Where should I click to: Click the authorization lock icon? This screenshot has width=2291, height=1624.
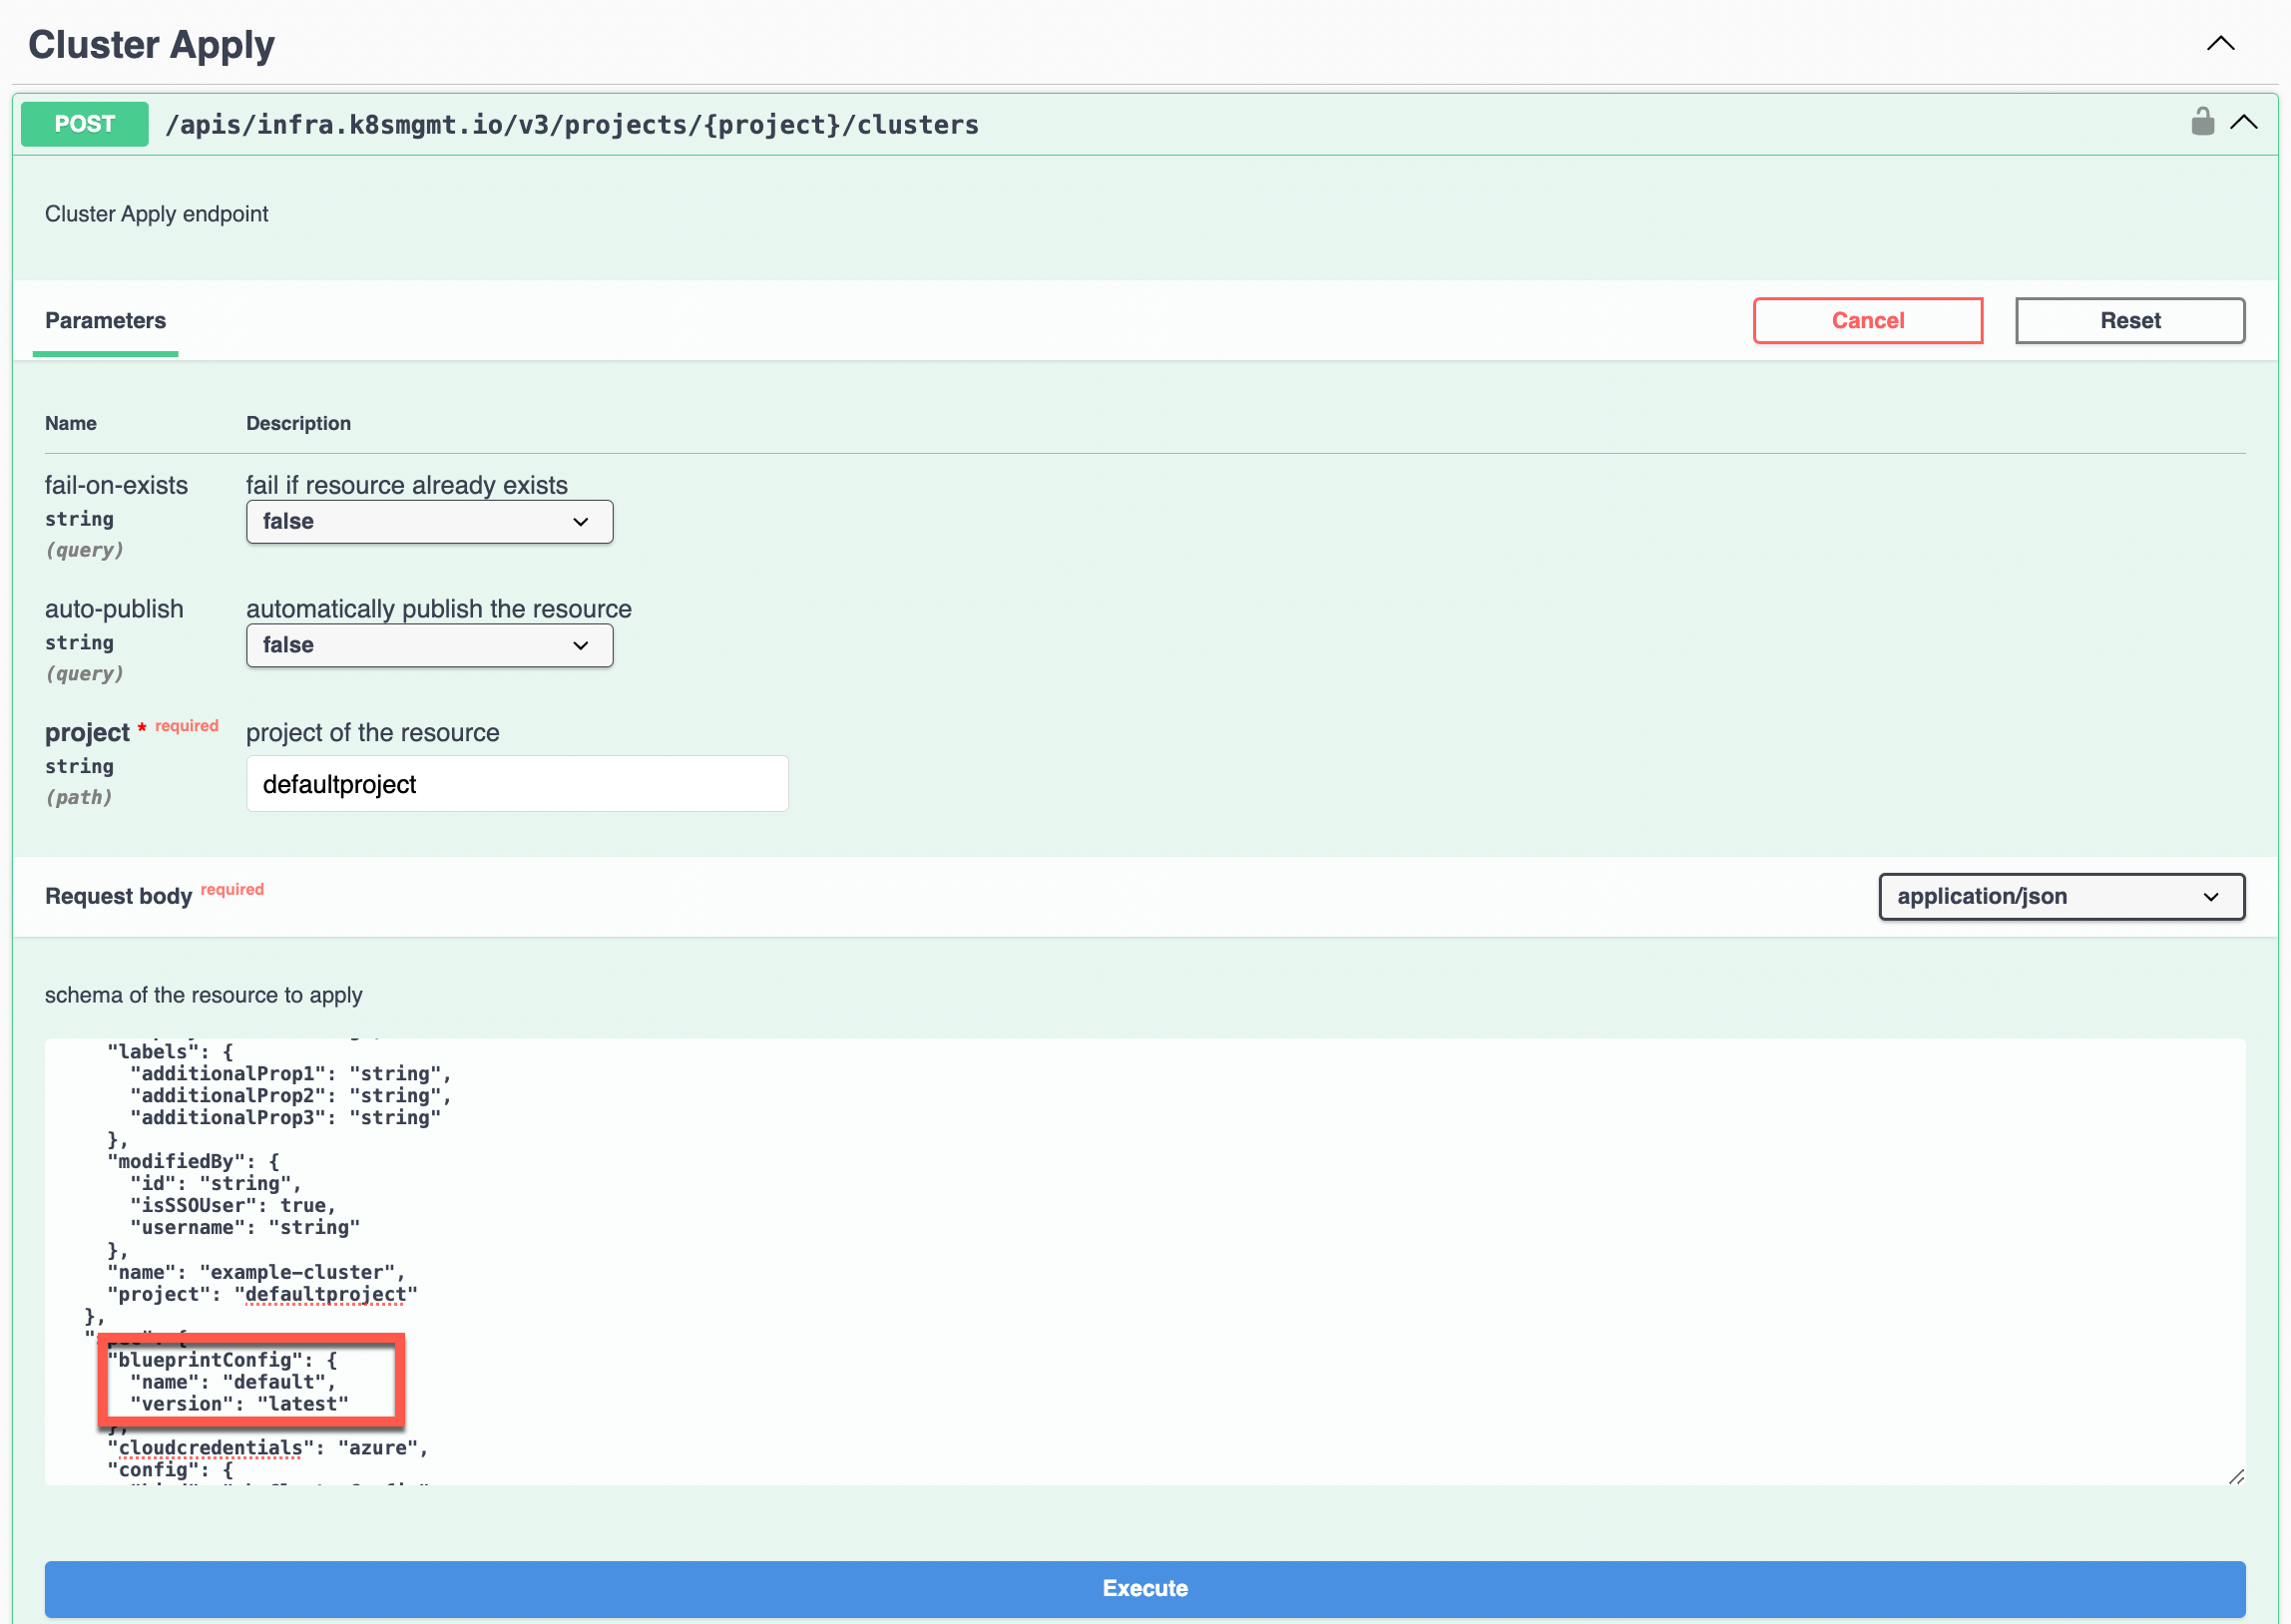2202,122
